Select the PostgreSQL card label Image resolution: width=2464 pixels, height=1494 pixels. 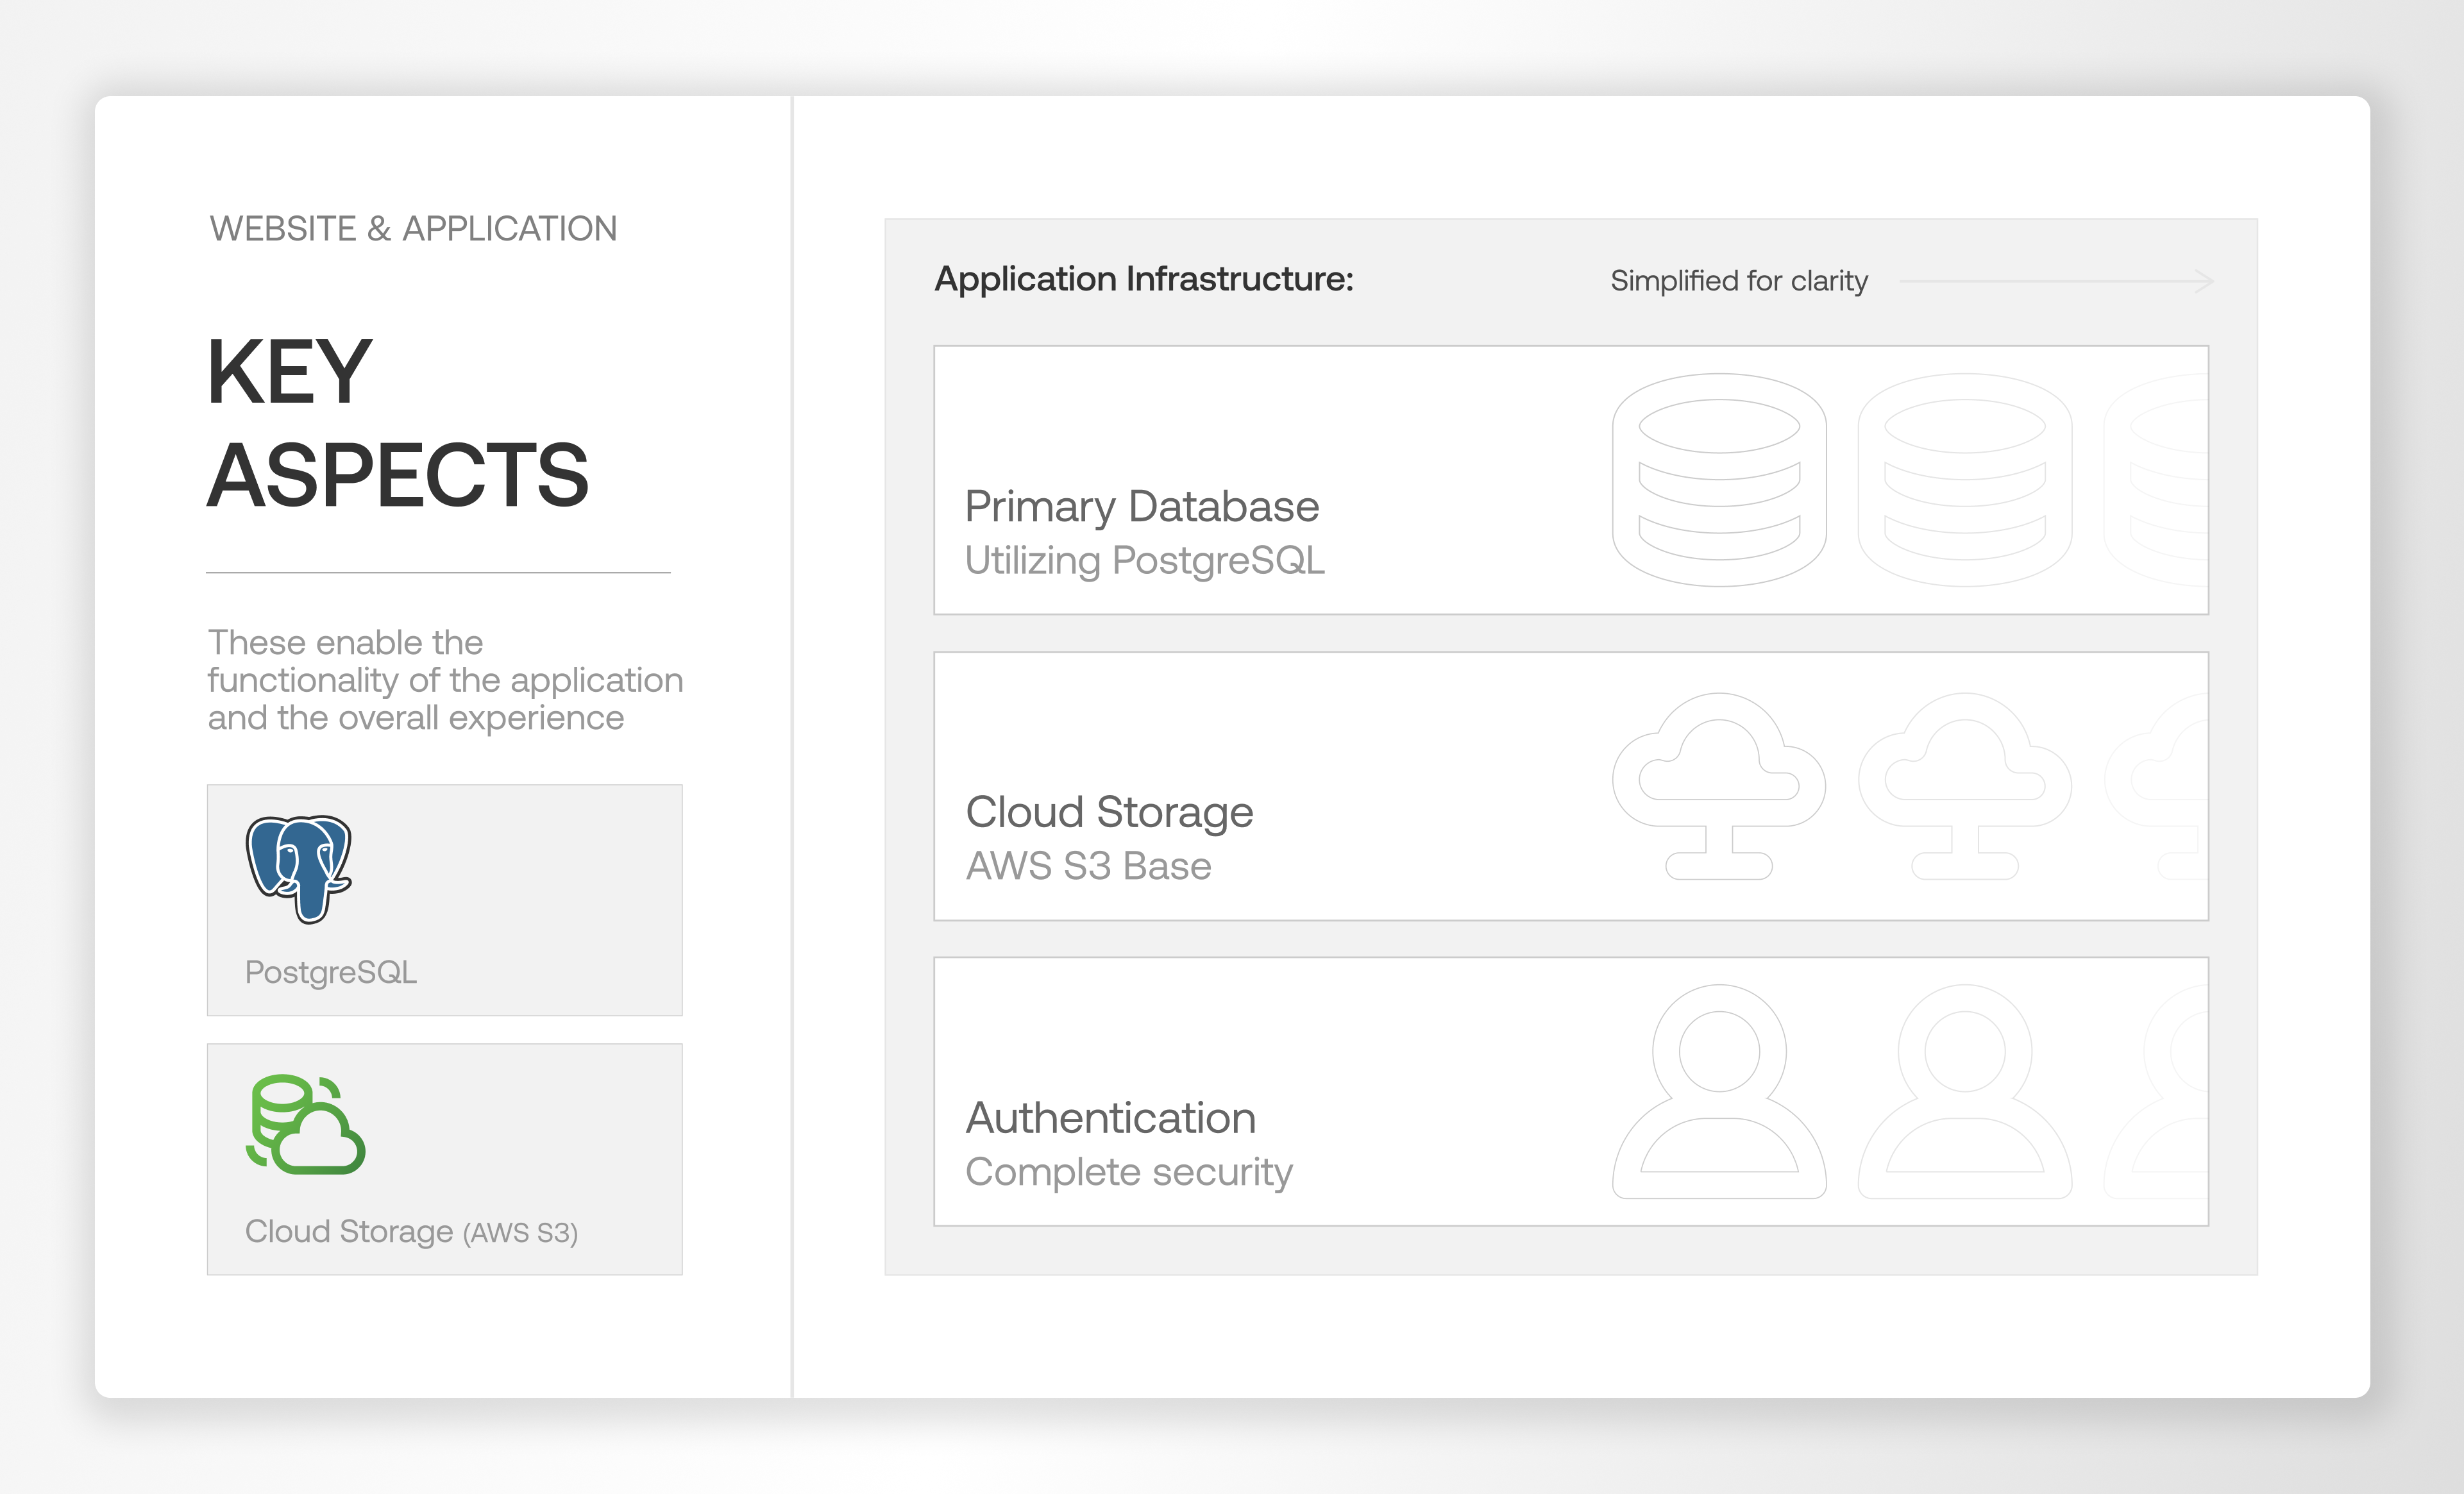point(331,972)
